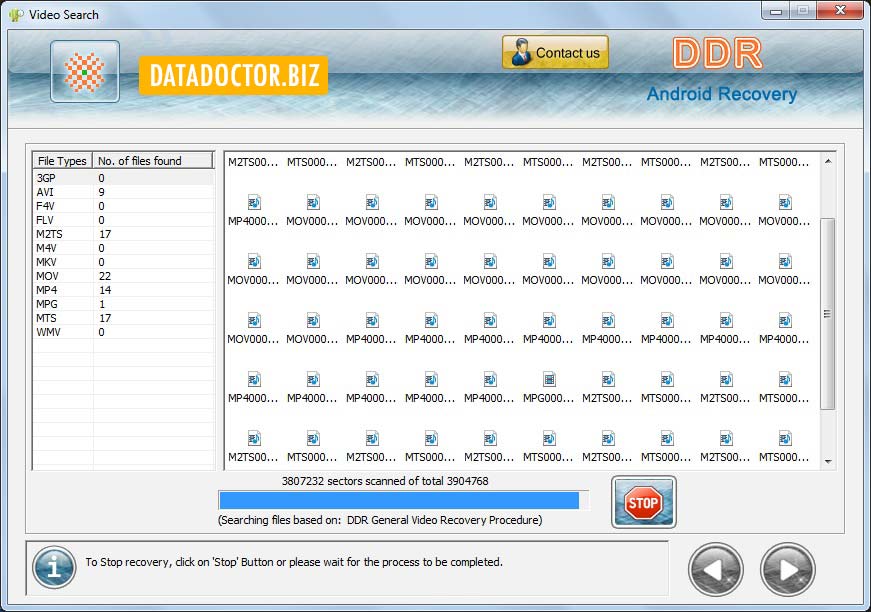Click the blue information icon

click(54, 567)
